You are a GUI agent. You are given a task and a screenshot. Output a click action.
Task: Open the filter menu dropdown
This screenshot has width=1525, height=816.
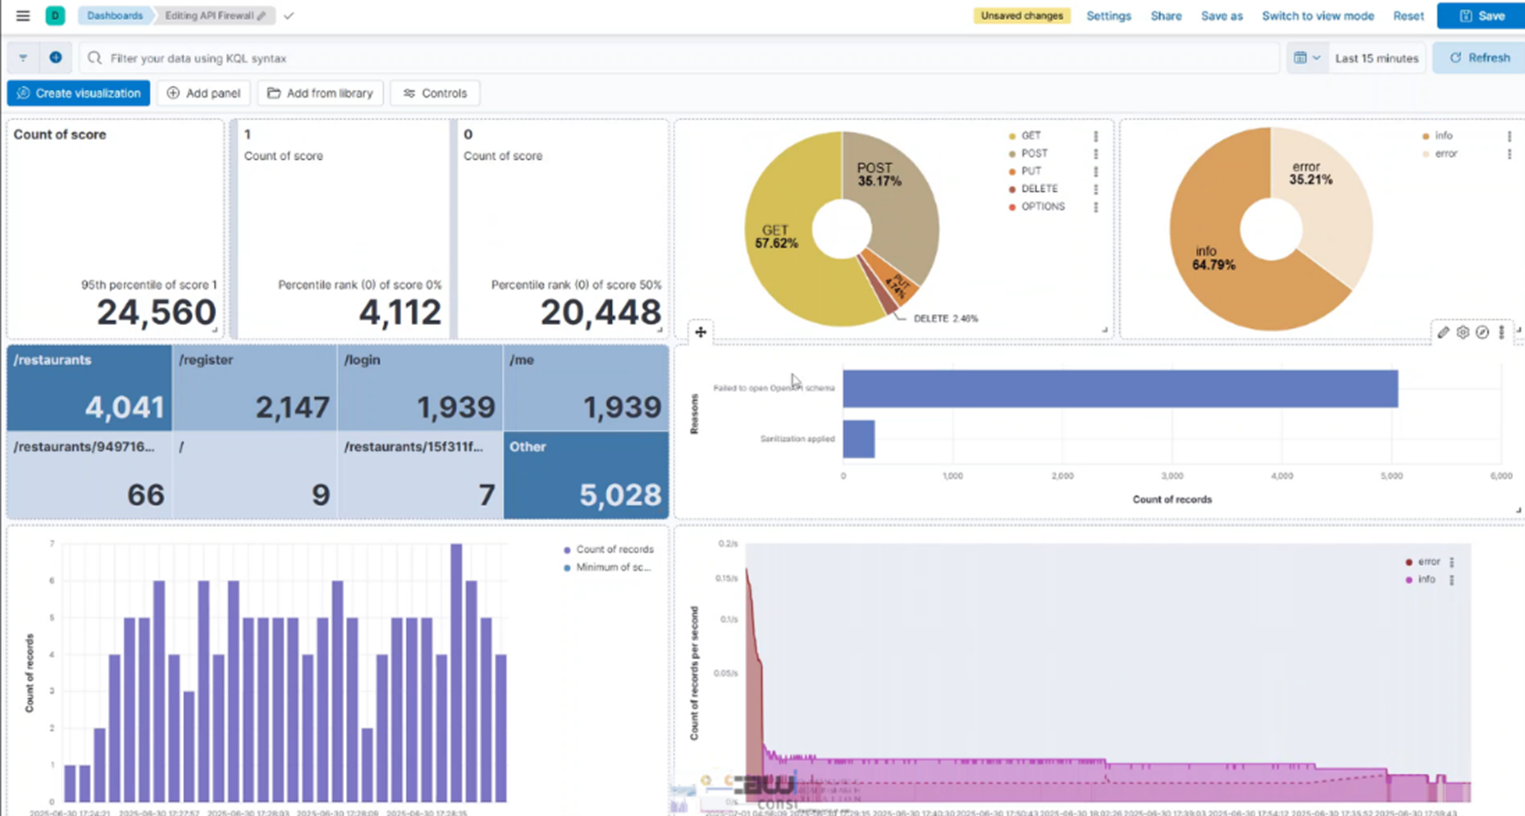coord(23,58)
